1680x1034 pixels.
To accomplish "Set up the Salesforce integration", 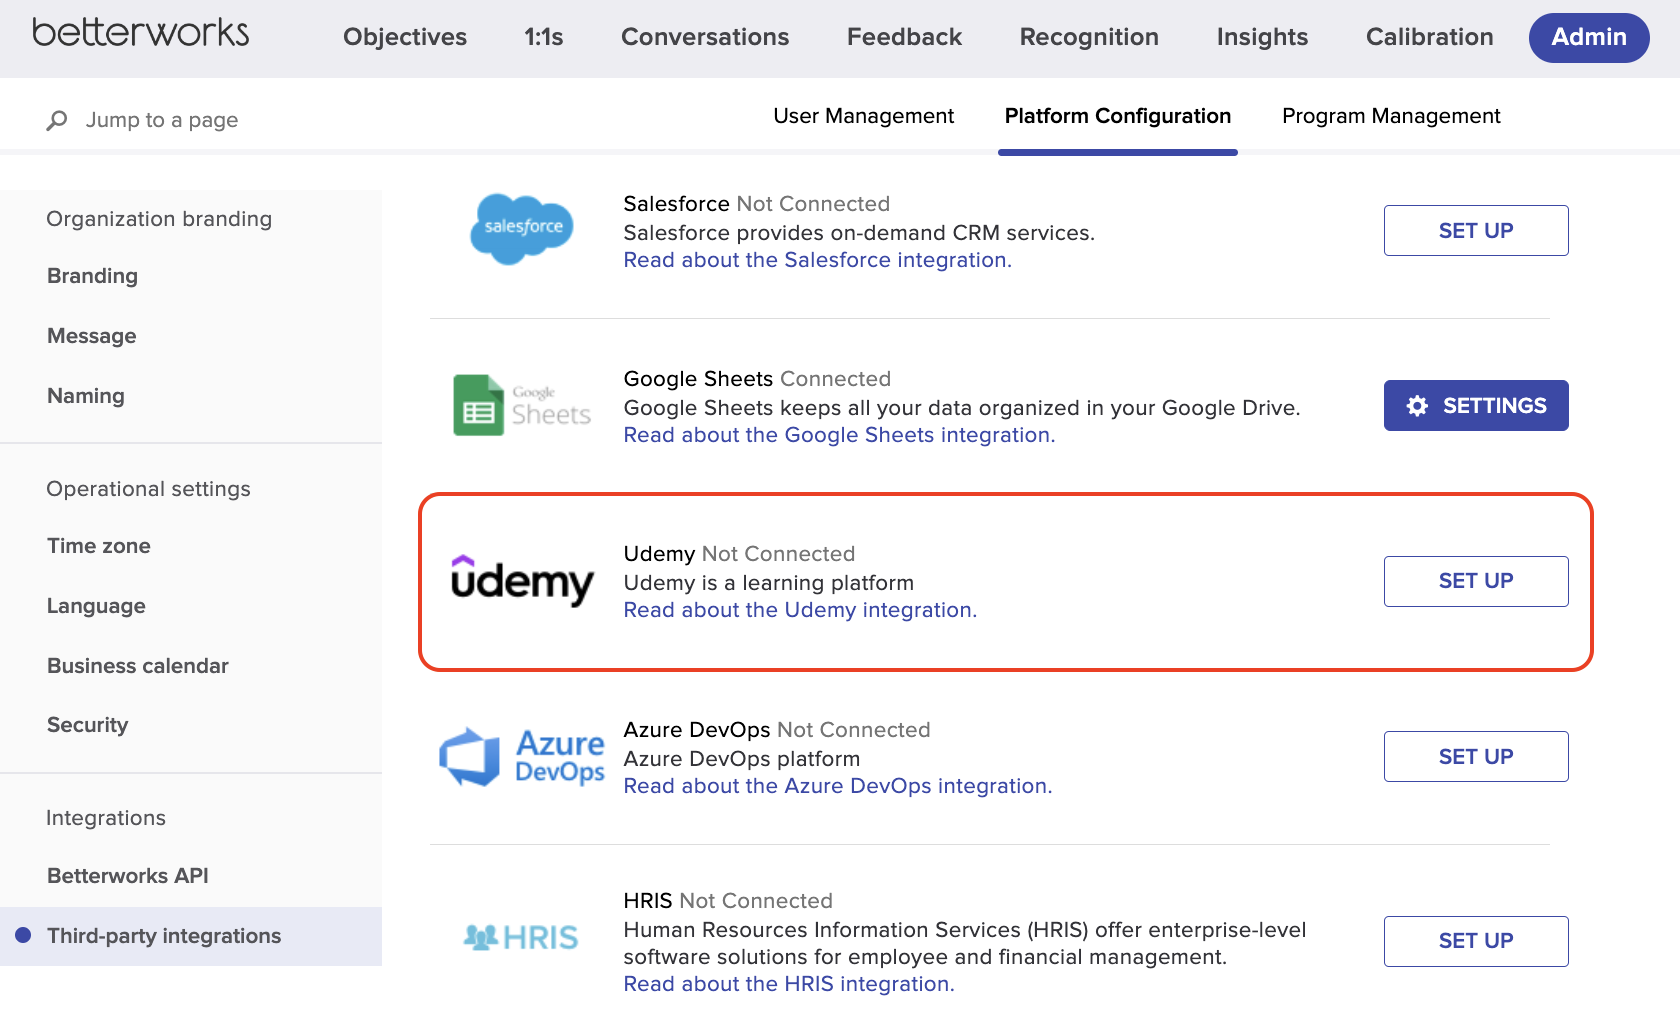I will pos(1476,230).
